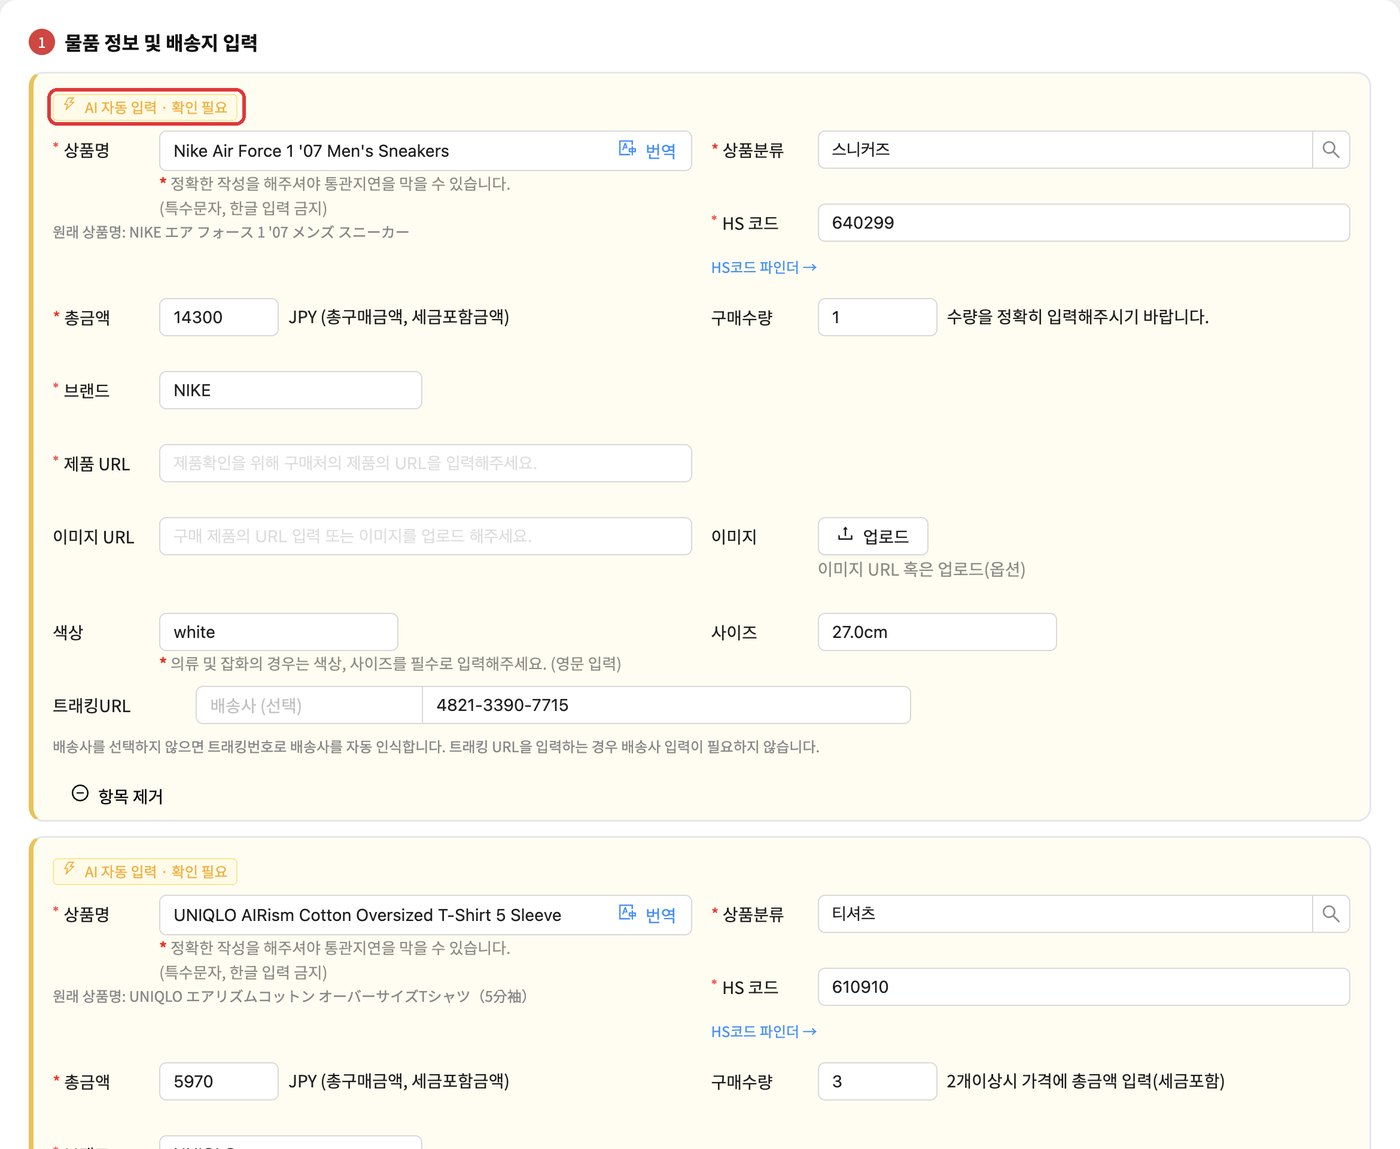Click the 번역 translate button for Nike item
This screenshot has height=1149, width=1400.
click(x=648, y=151)
